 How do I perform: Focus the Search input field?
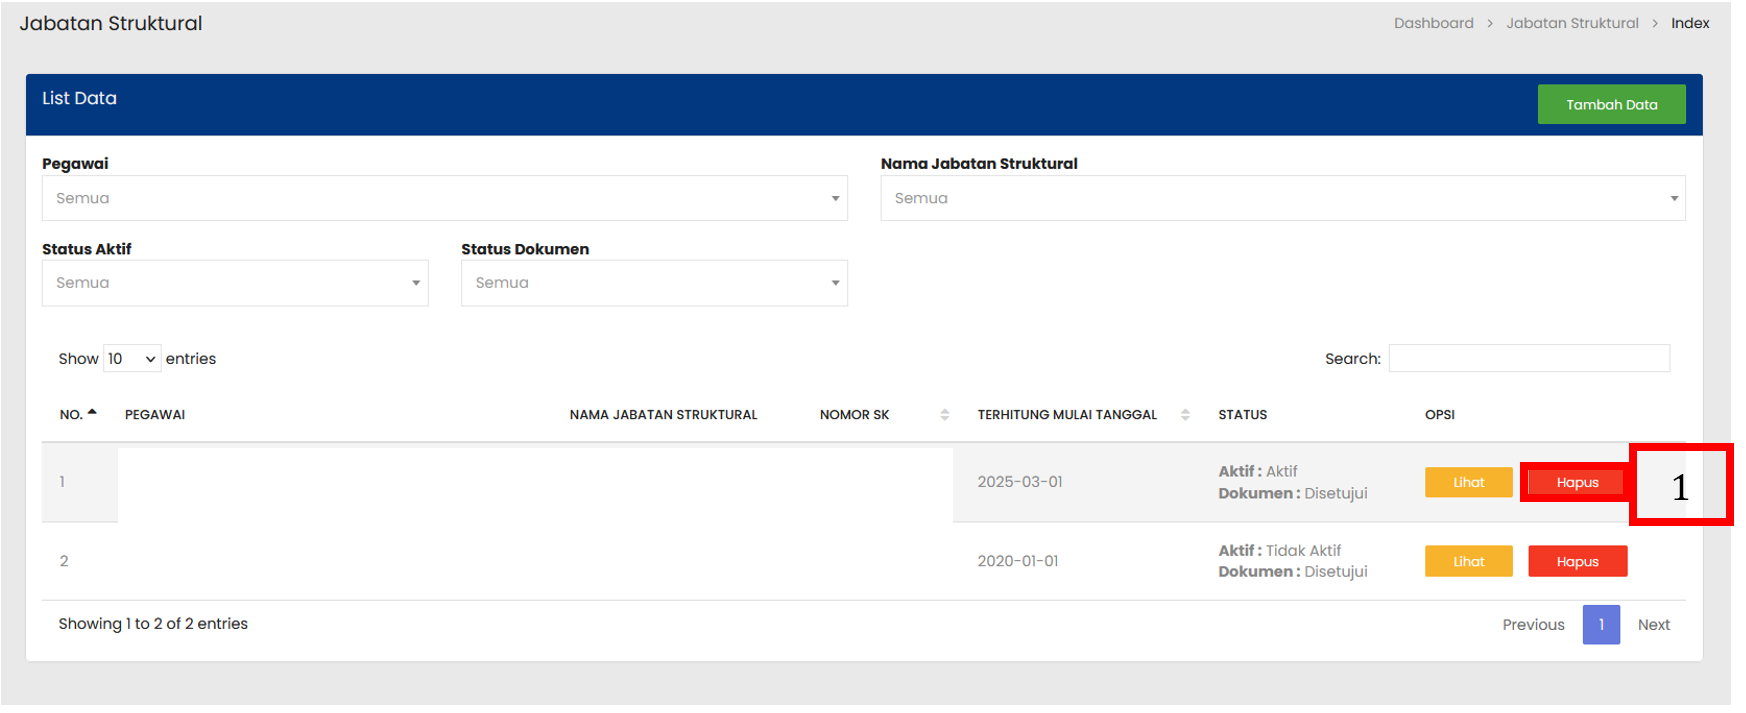coord(1528,358)
